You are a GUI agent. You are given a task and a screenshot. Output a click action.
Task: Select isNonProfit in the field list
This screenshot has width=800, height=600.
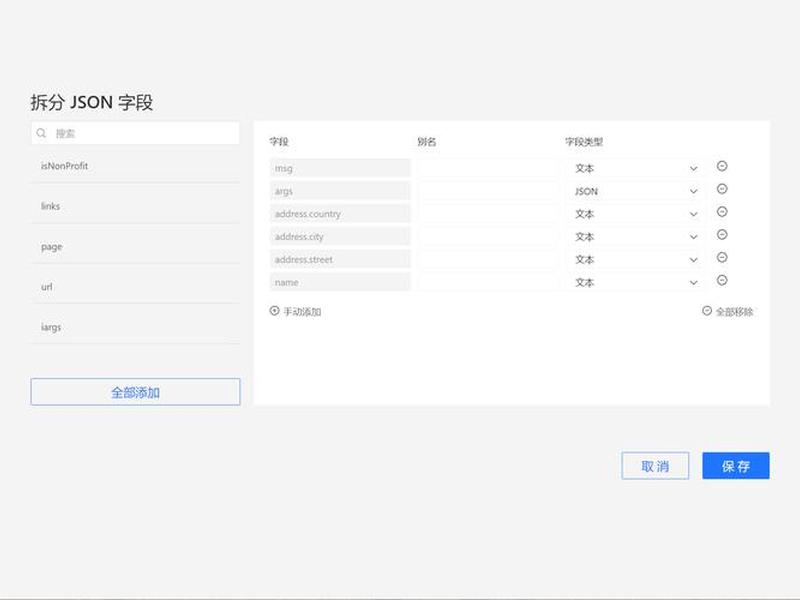pyautogui.click(x=135, y=166)
